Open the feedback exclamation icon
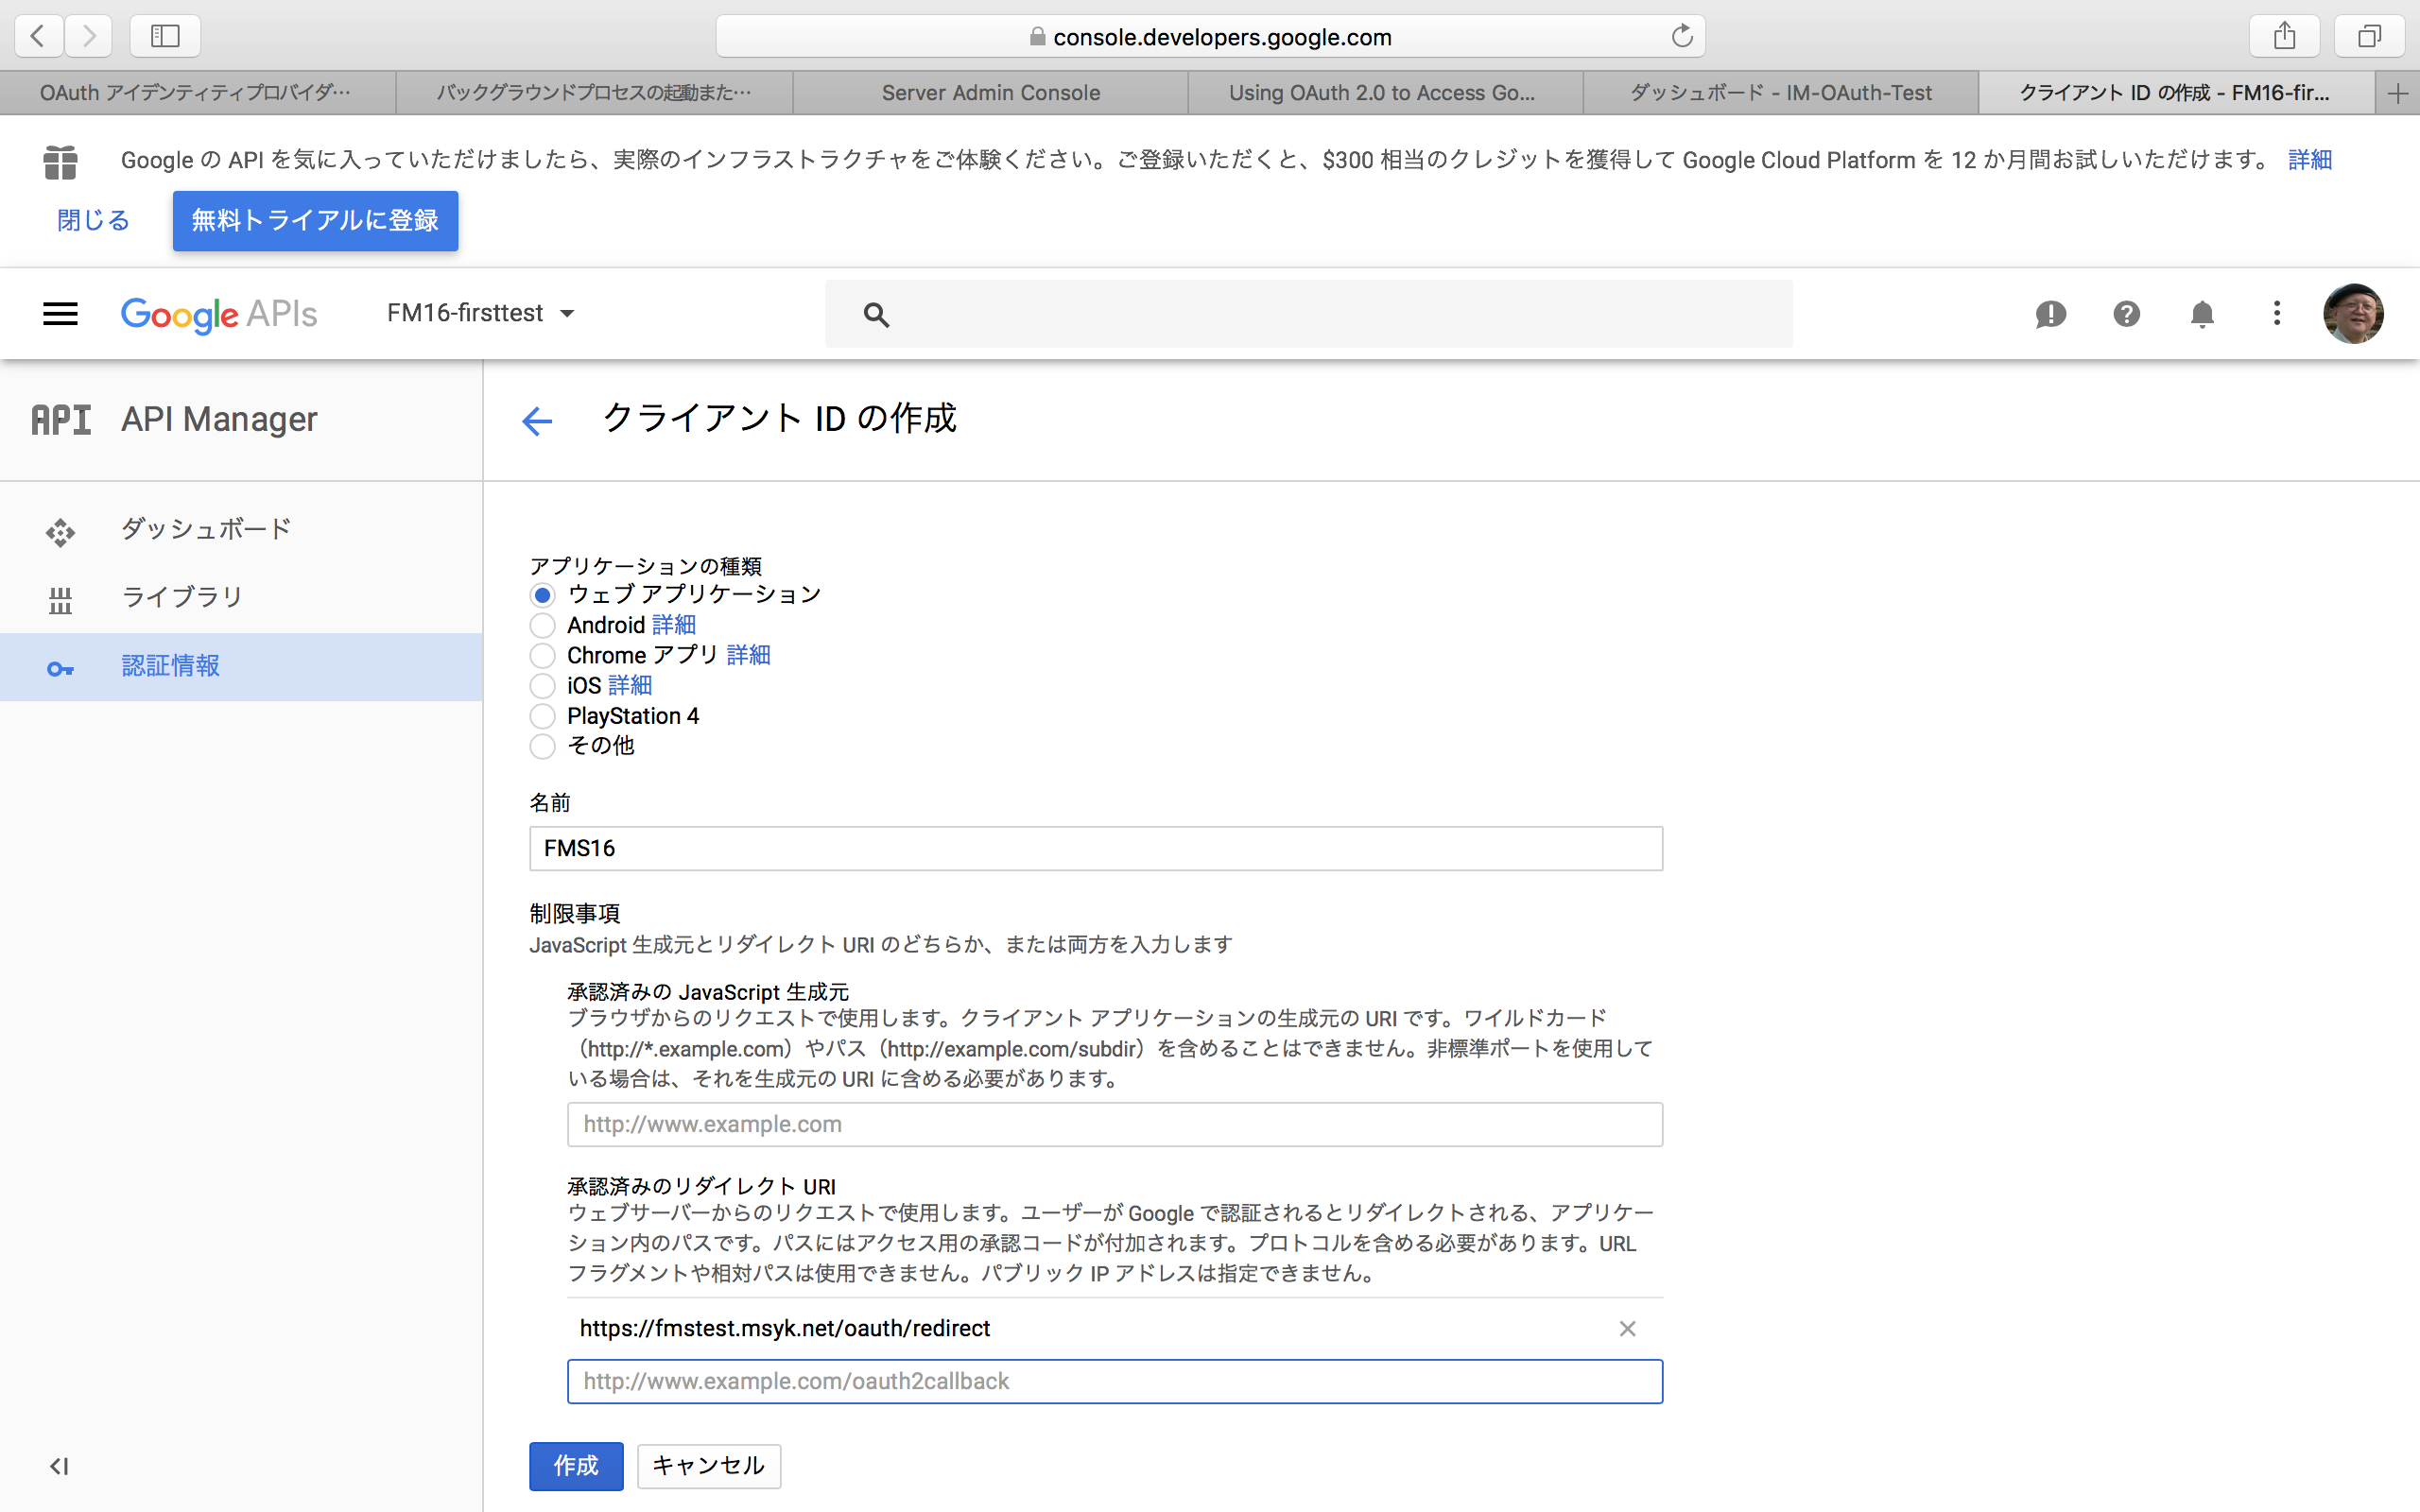The width and height of the screenshot is (2420, 1512). (x=2050, y=314)
